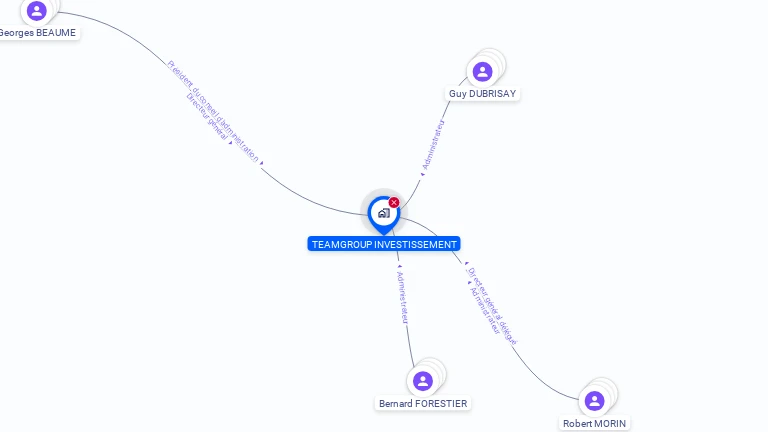The width and height of the screenshot is (768, 432).
Task: Click the Robert MORIN name label
Action: point(594,423)
